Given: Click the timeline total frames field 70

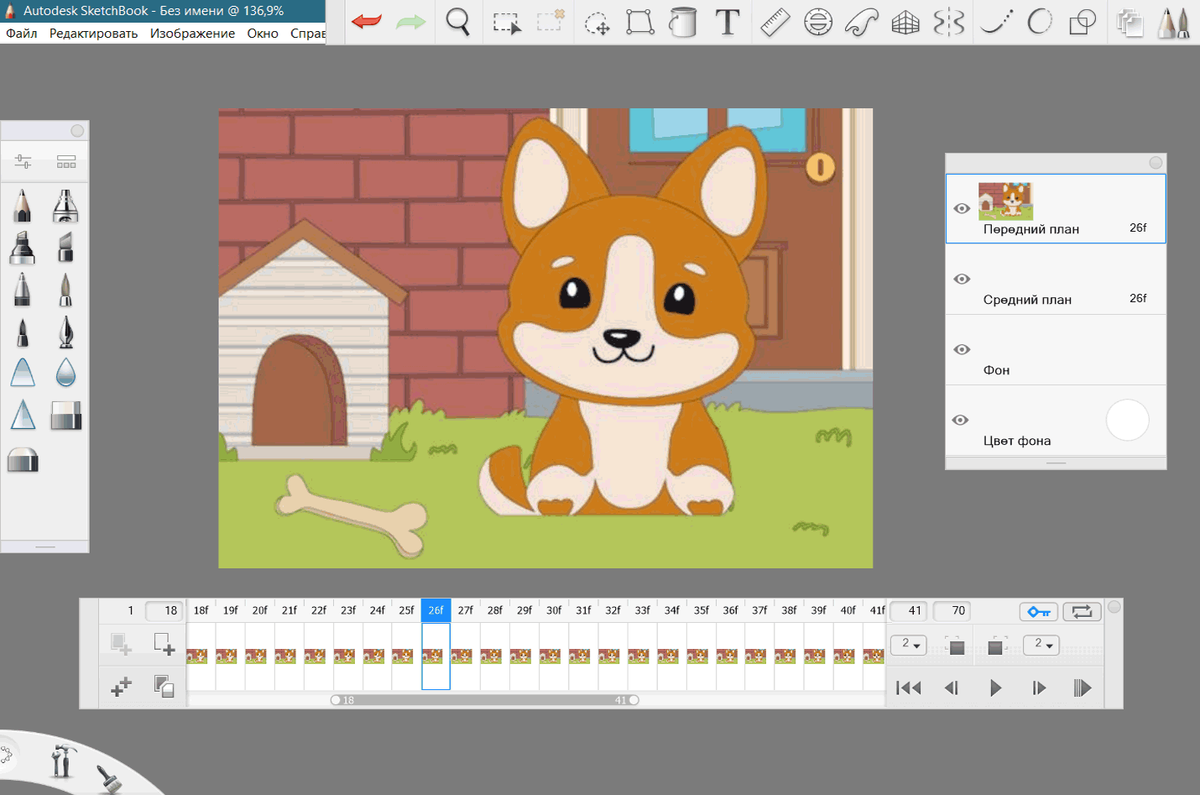Looking at the screenshot, I should 951,610.
